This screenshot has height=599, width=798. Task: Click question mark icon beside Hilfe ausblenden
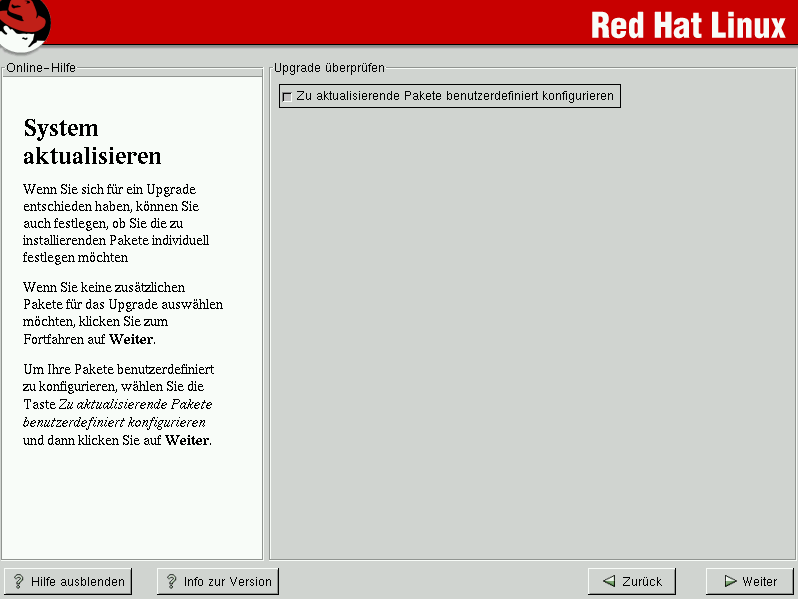coord(18,581)
